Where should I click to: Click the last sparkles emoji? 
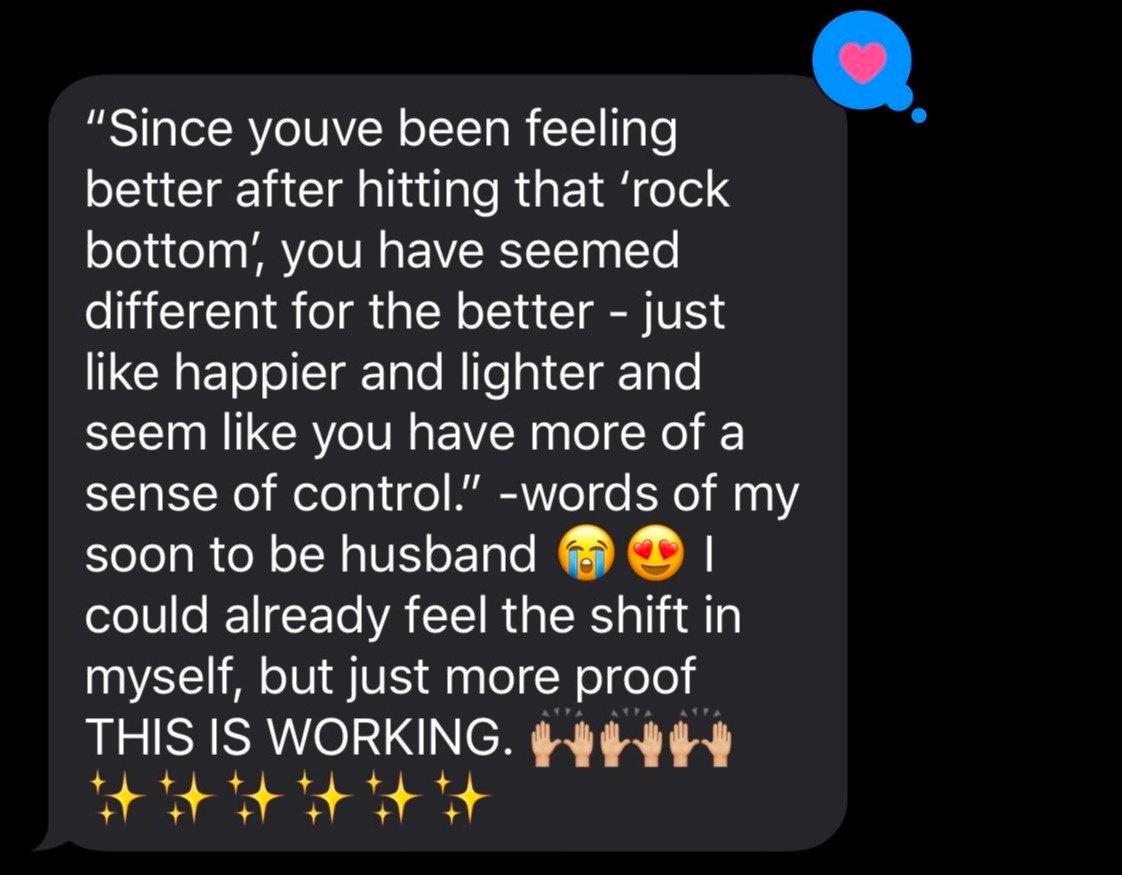(x=464, y=797)
